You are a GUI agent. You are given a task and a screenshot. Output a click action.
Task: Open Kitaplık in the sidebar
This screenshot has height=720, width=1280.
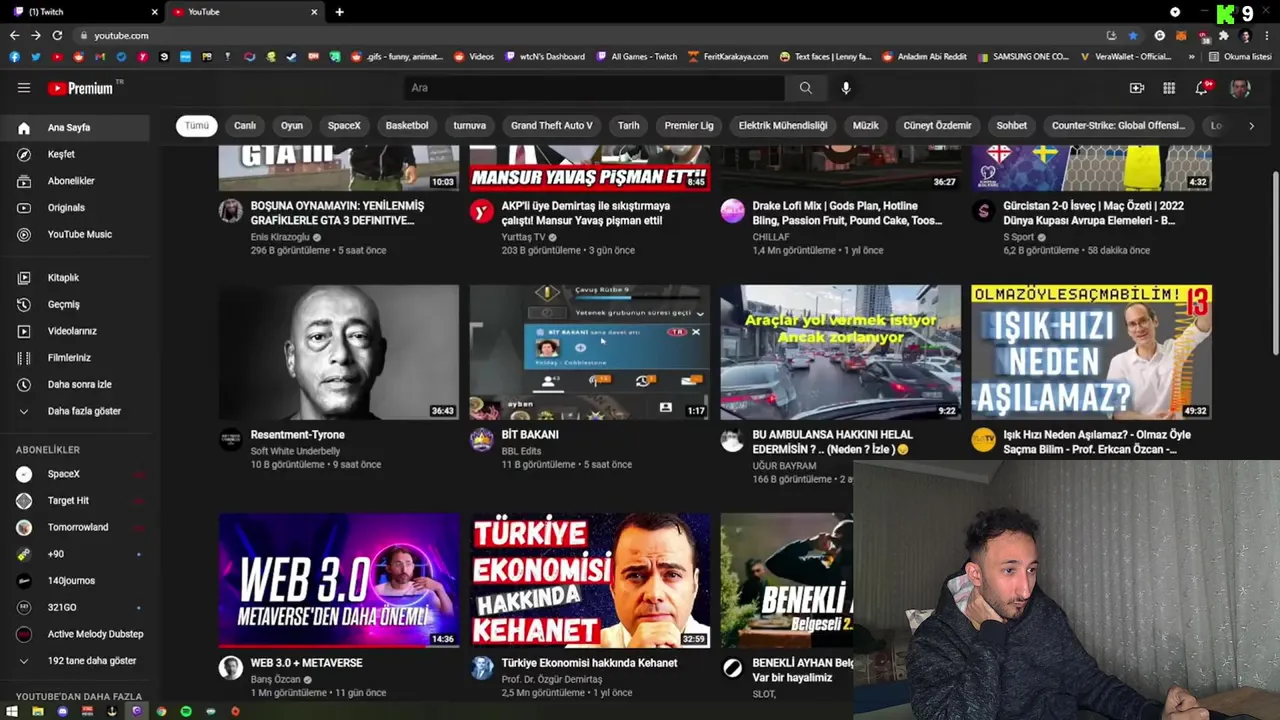click(75, 278)
